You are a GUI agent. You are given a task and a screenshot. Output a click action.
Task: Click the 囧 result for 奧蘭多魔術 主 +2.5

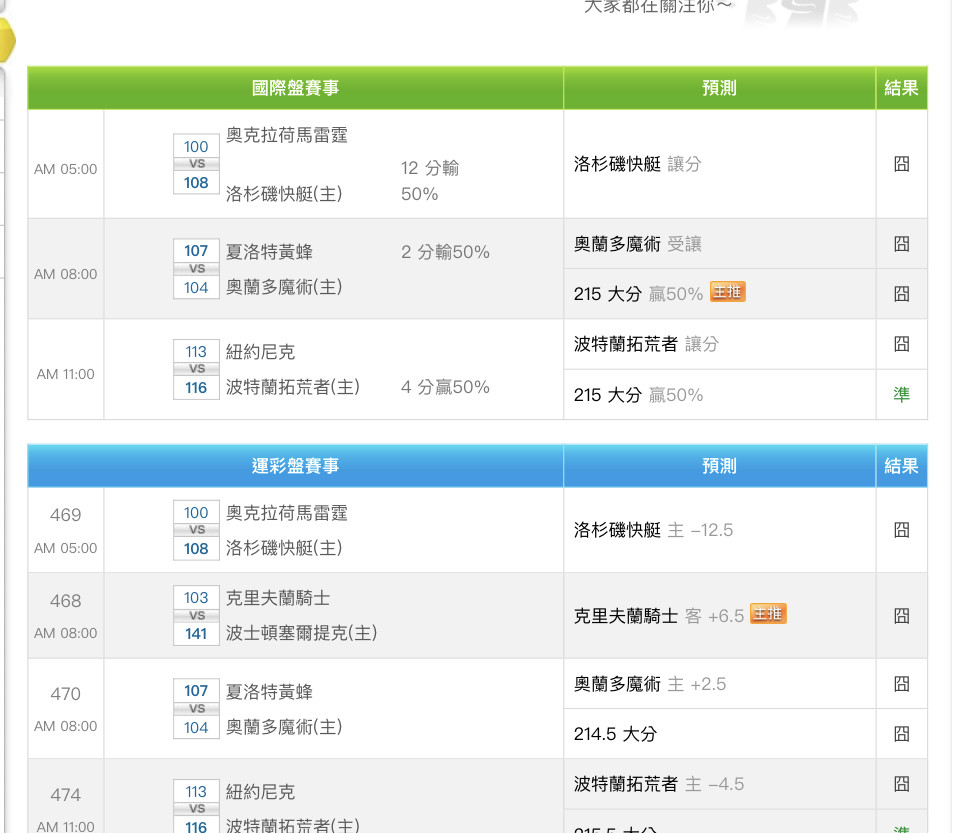(x=902, y=684)
